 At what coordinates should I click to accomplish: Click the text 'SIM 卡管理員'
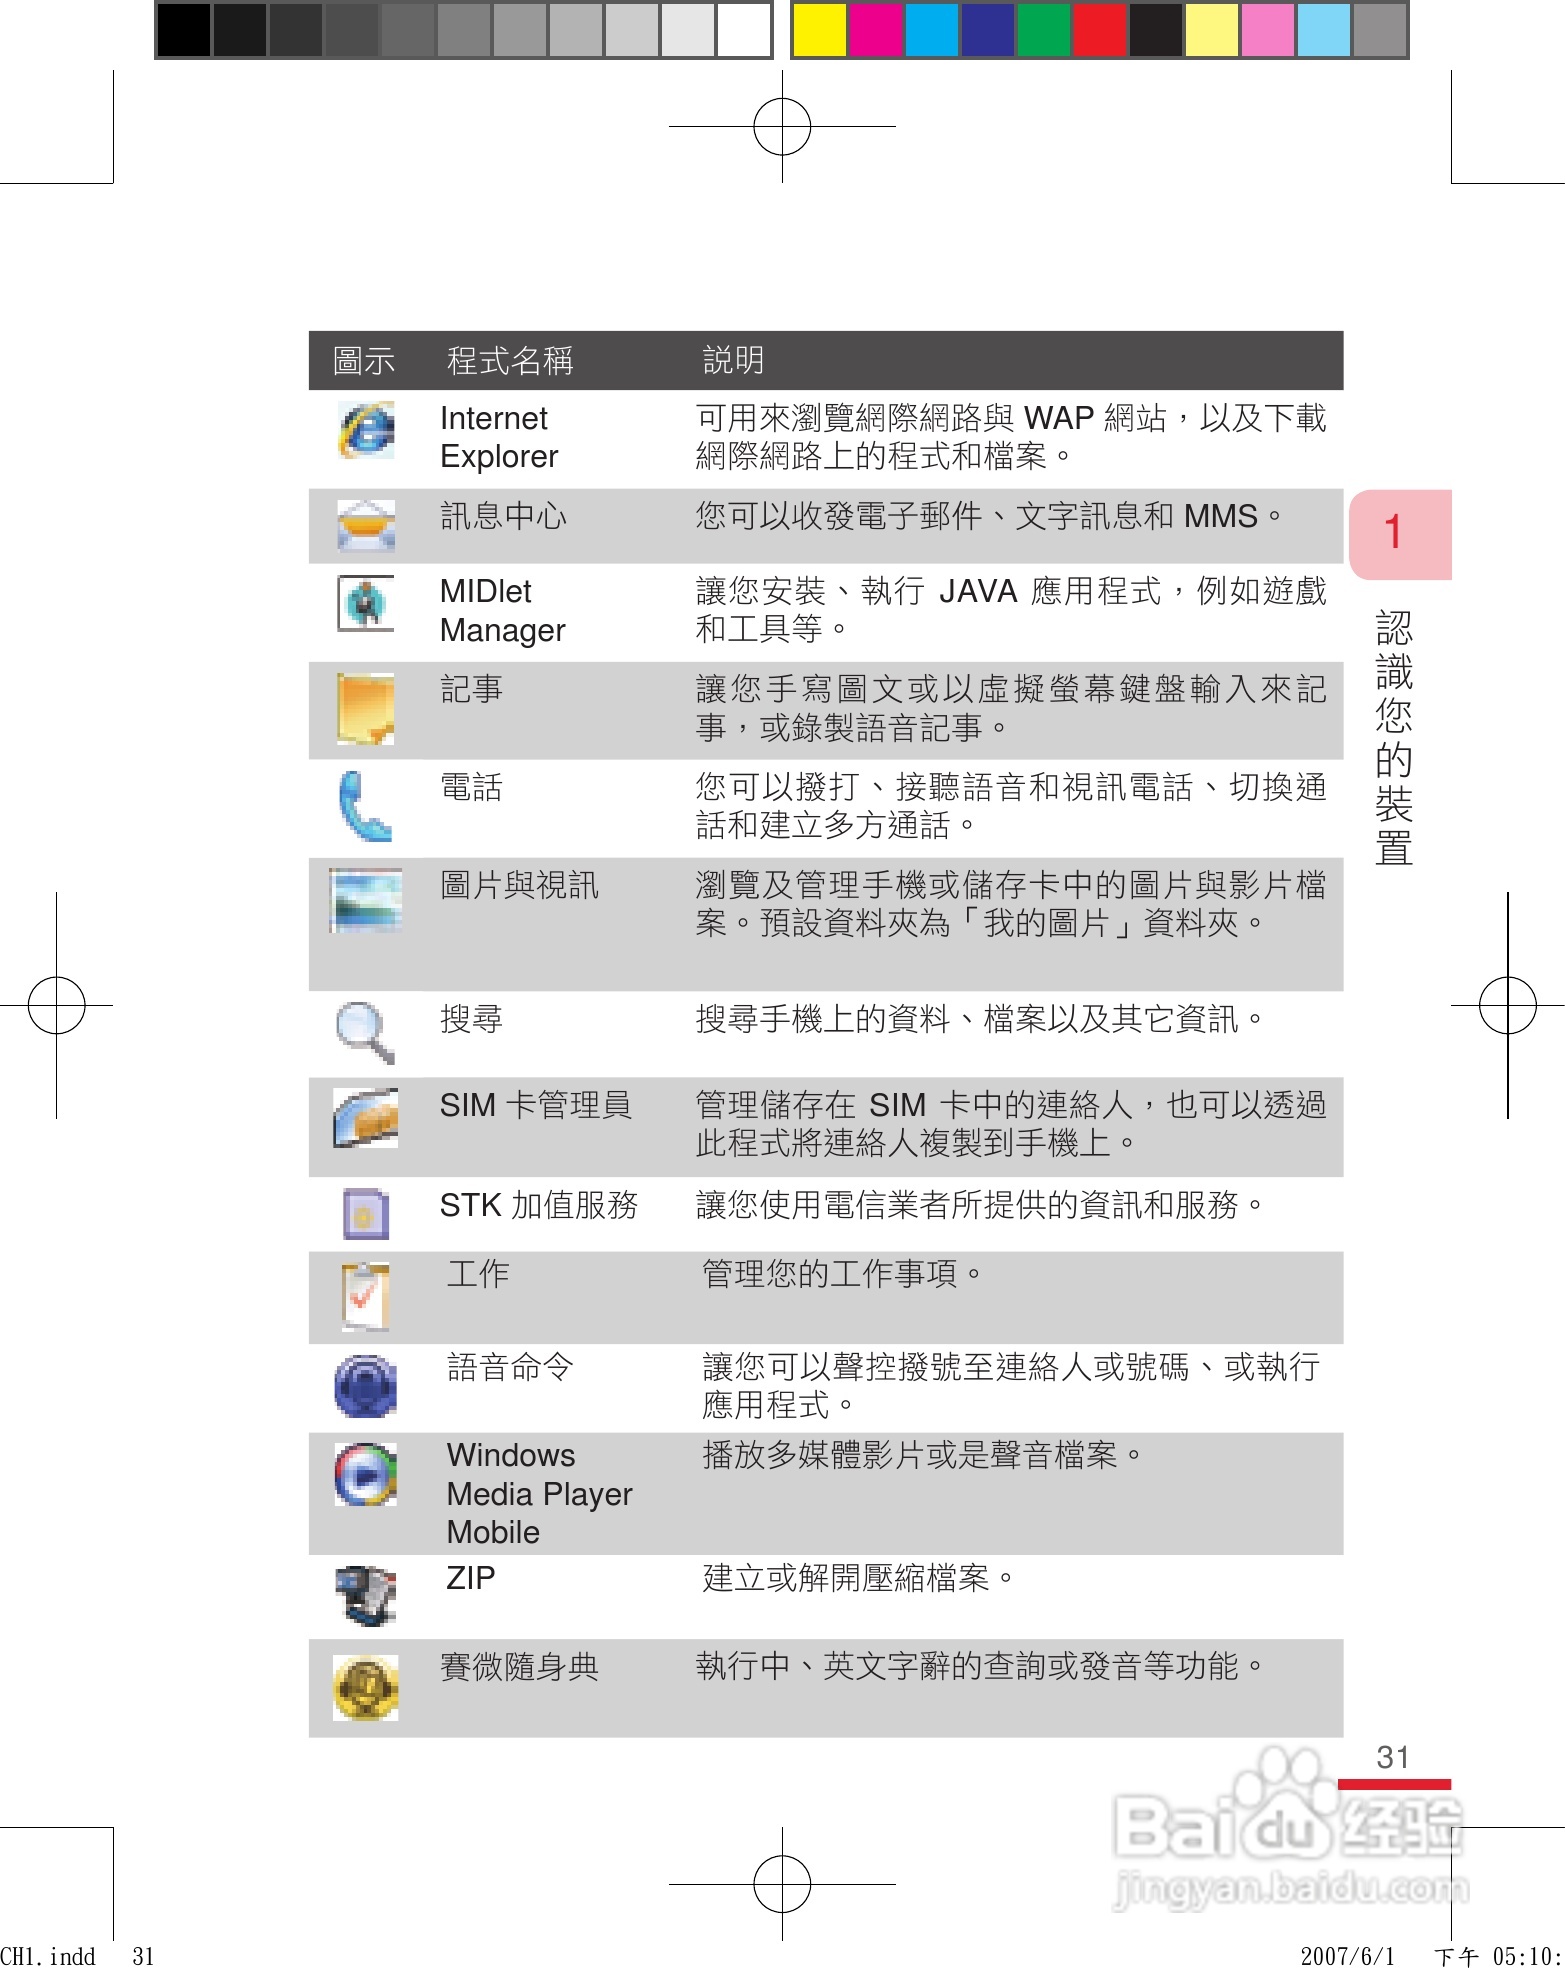[x=536, y=1105]
